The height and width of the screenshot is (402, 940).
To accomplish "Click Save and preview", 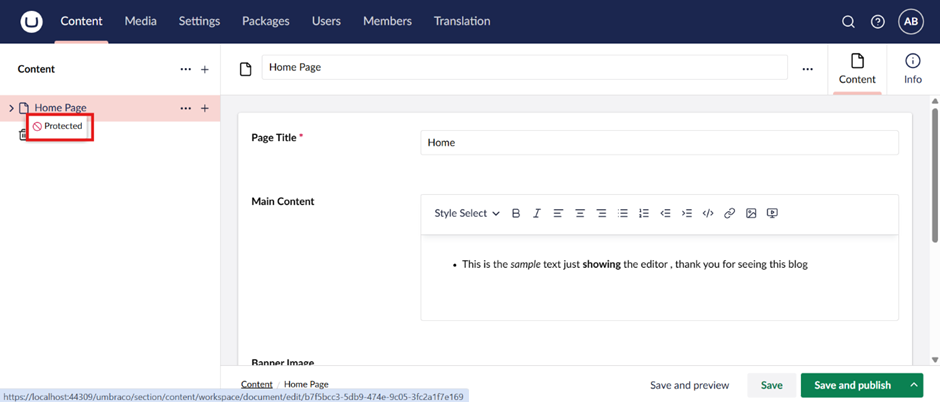I will pos(689,385).
